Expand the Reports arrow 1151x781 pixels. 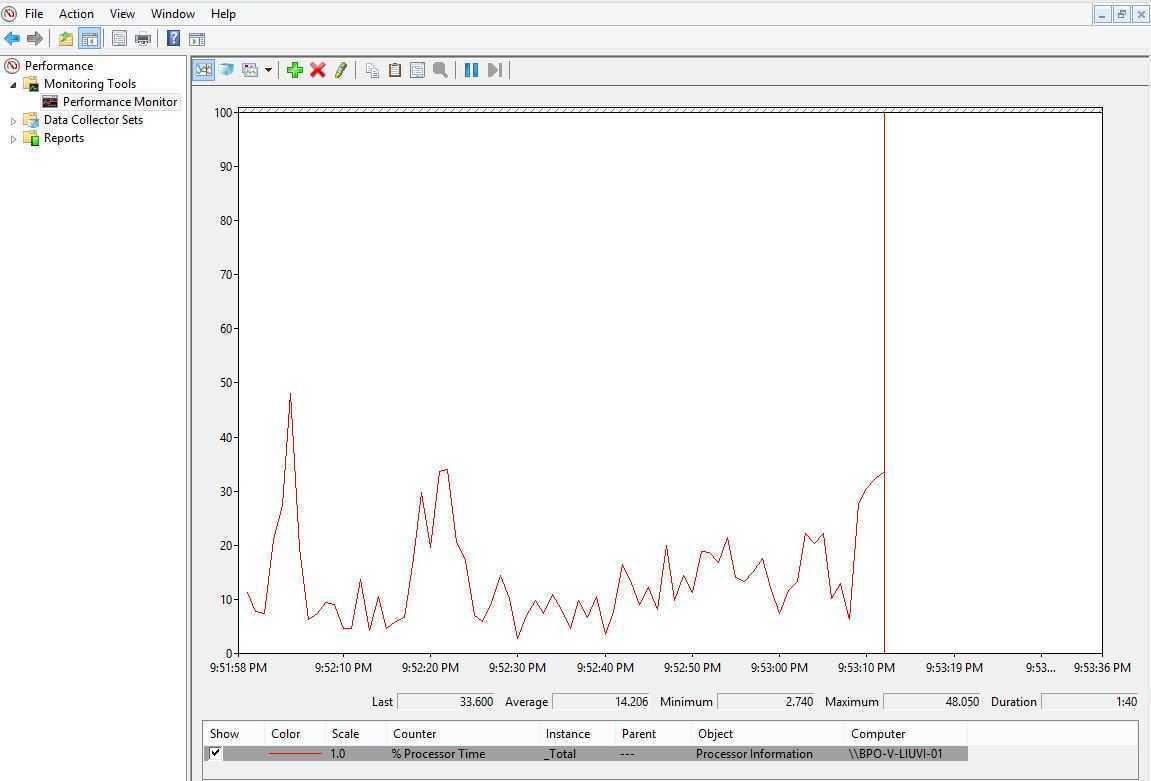(13, 139)
